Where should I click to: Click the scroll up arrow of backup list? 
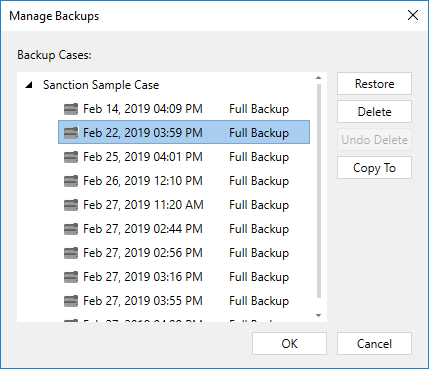(319, 78)
